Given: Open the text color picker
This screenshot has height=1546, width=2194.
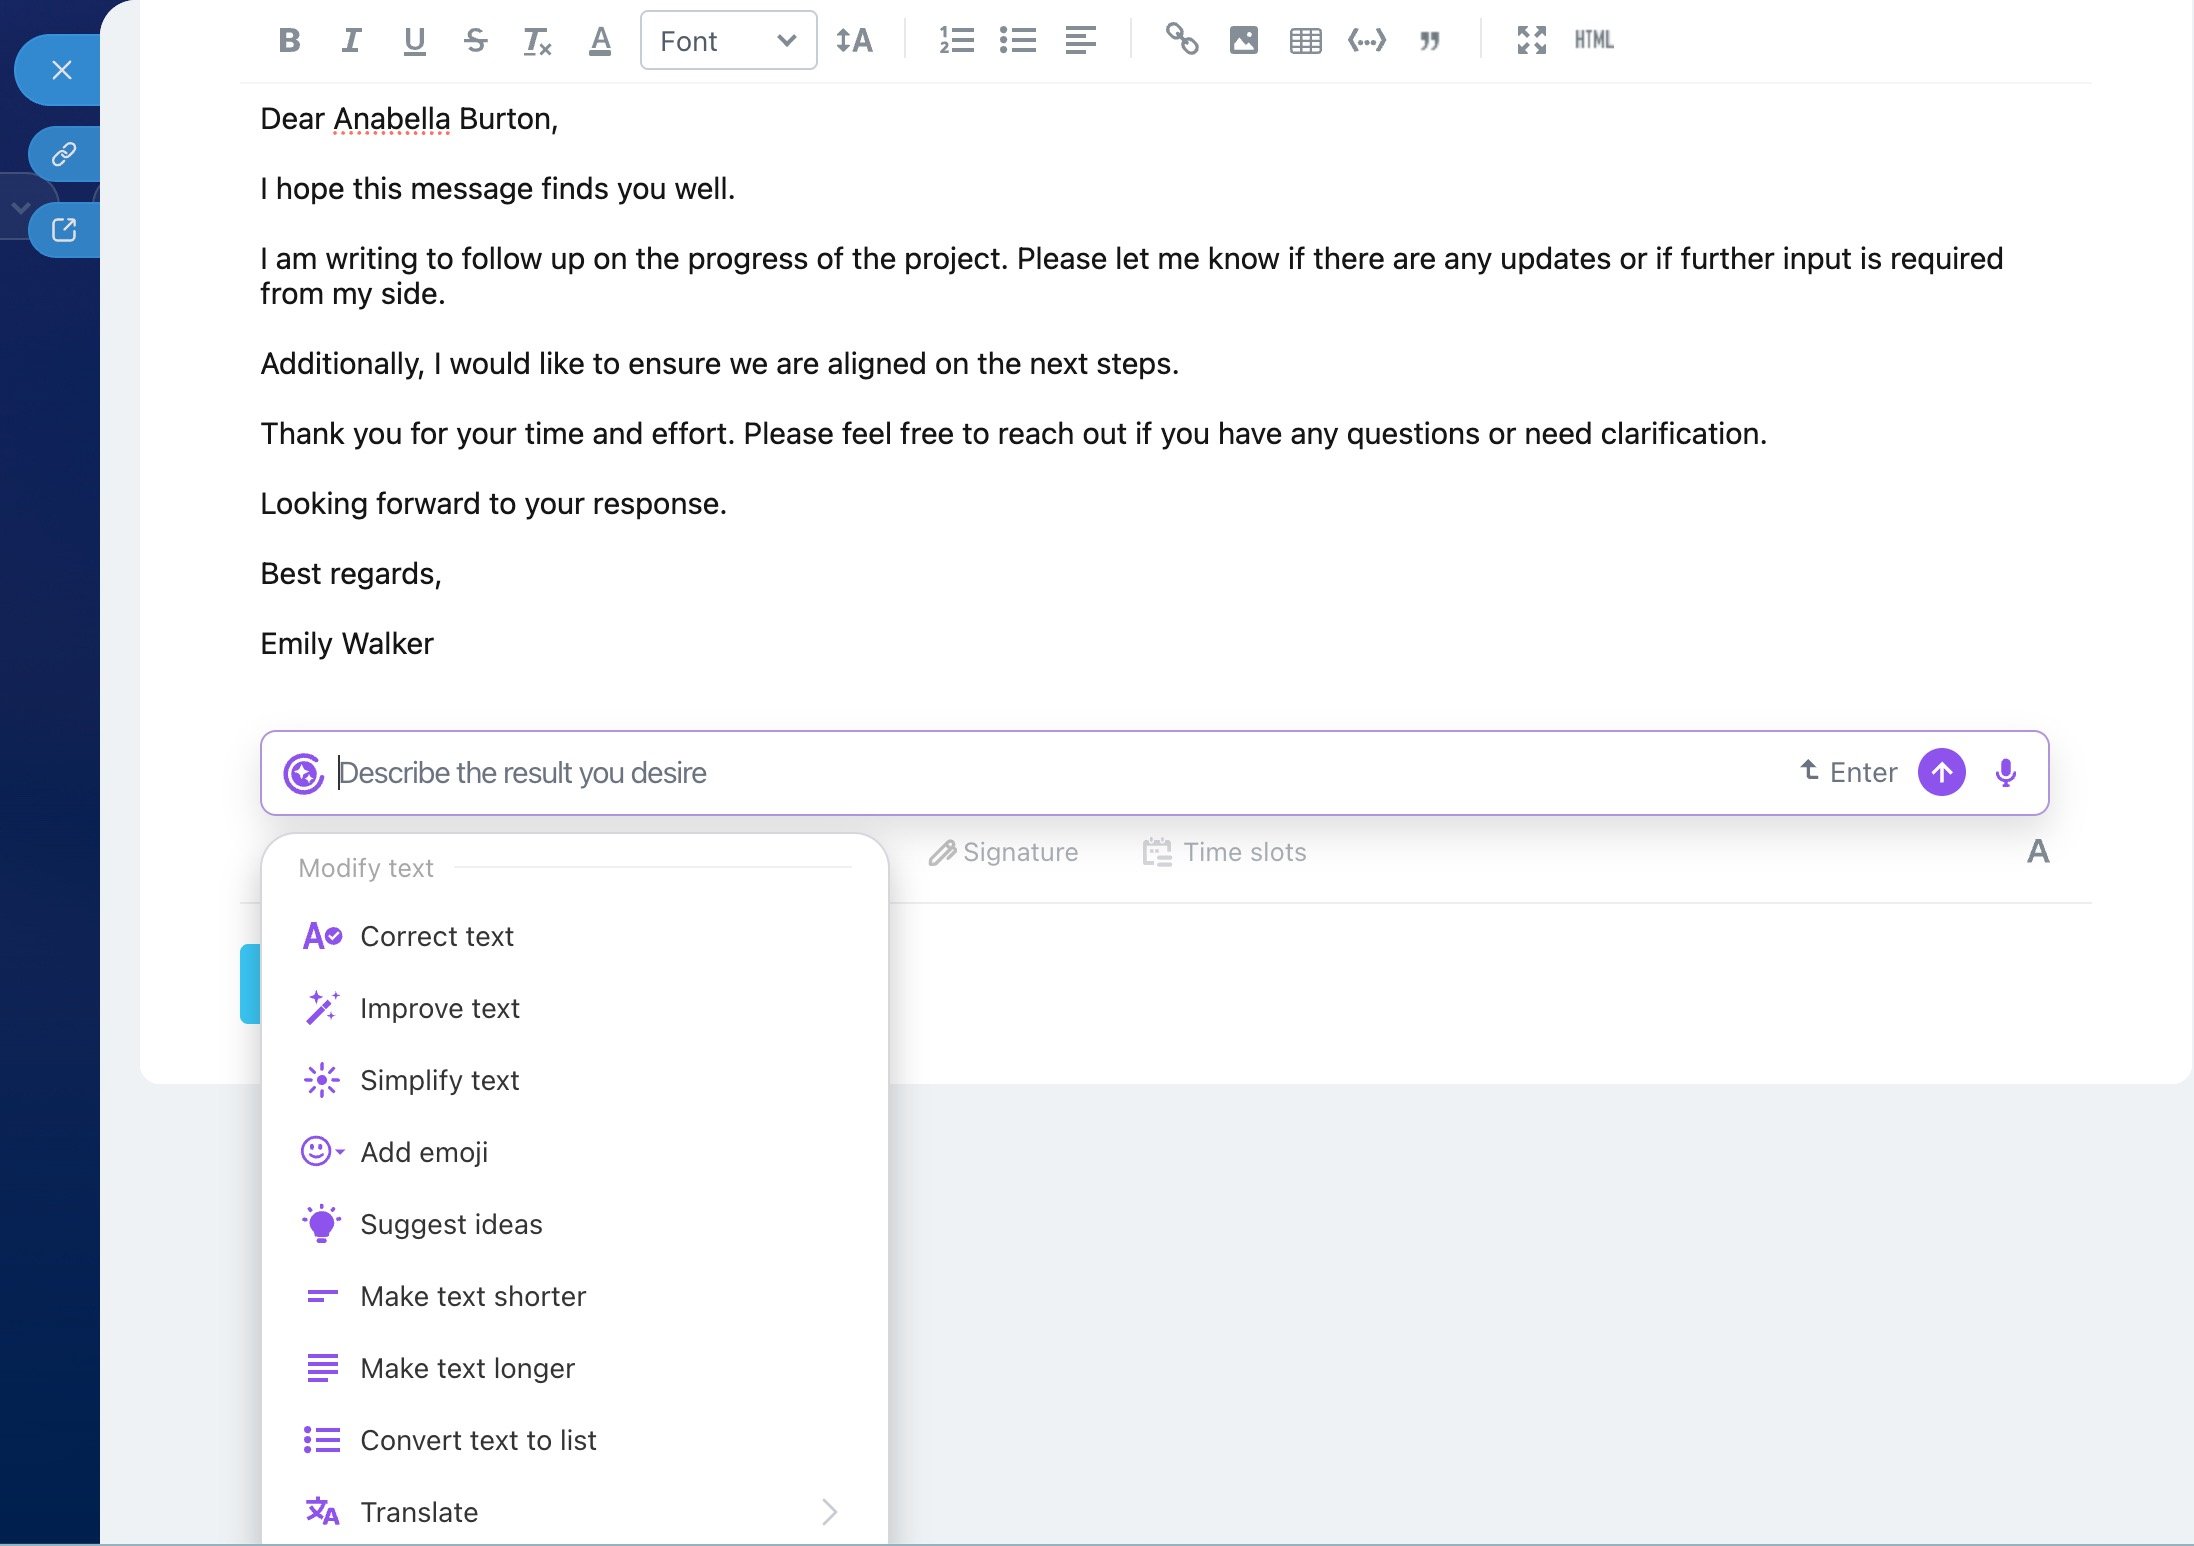Looking at the screenshot, I should point(599,41).
